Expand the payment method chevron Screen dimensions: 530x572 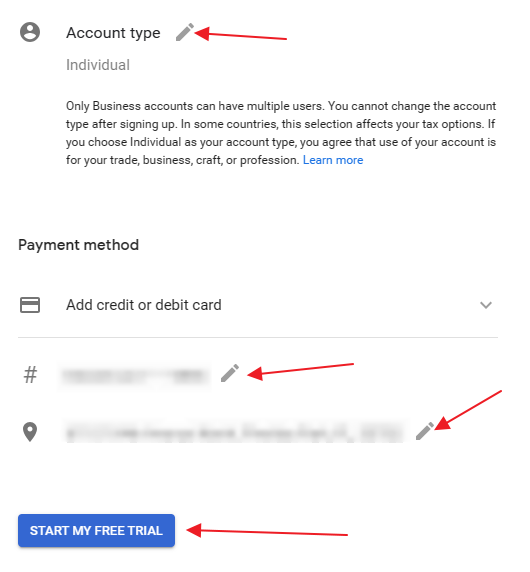point(486,305)
